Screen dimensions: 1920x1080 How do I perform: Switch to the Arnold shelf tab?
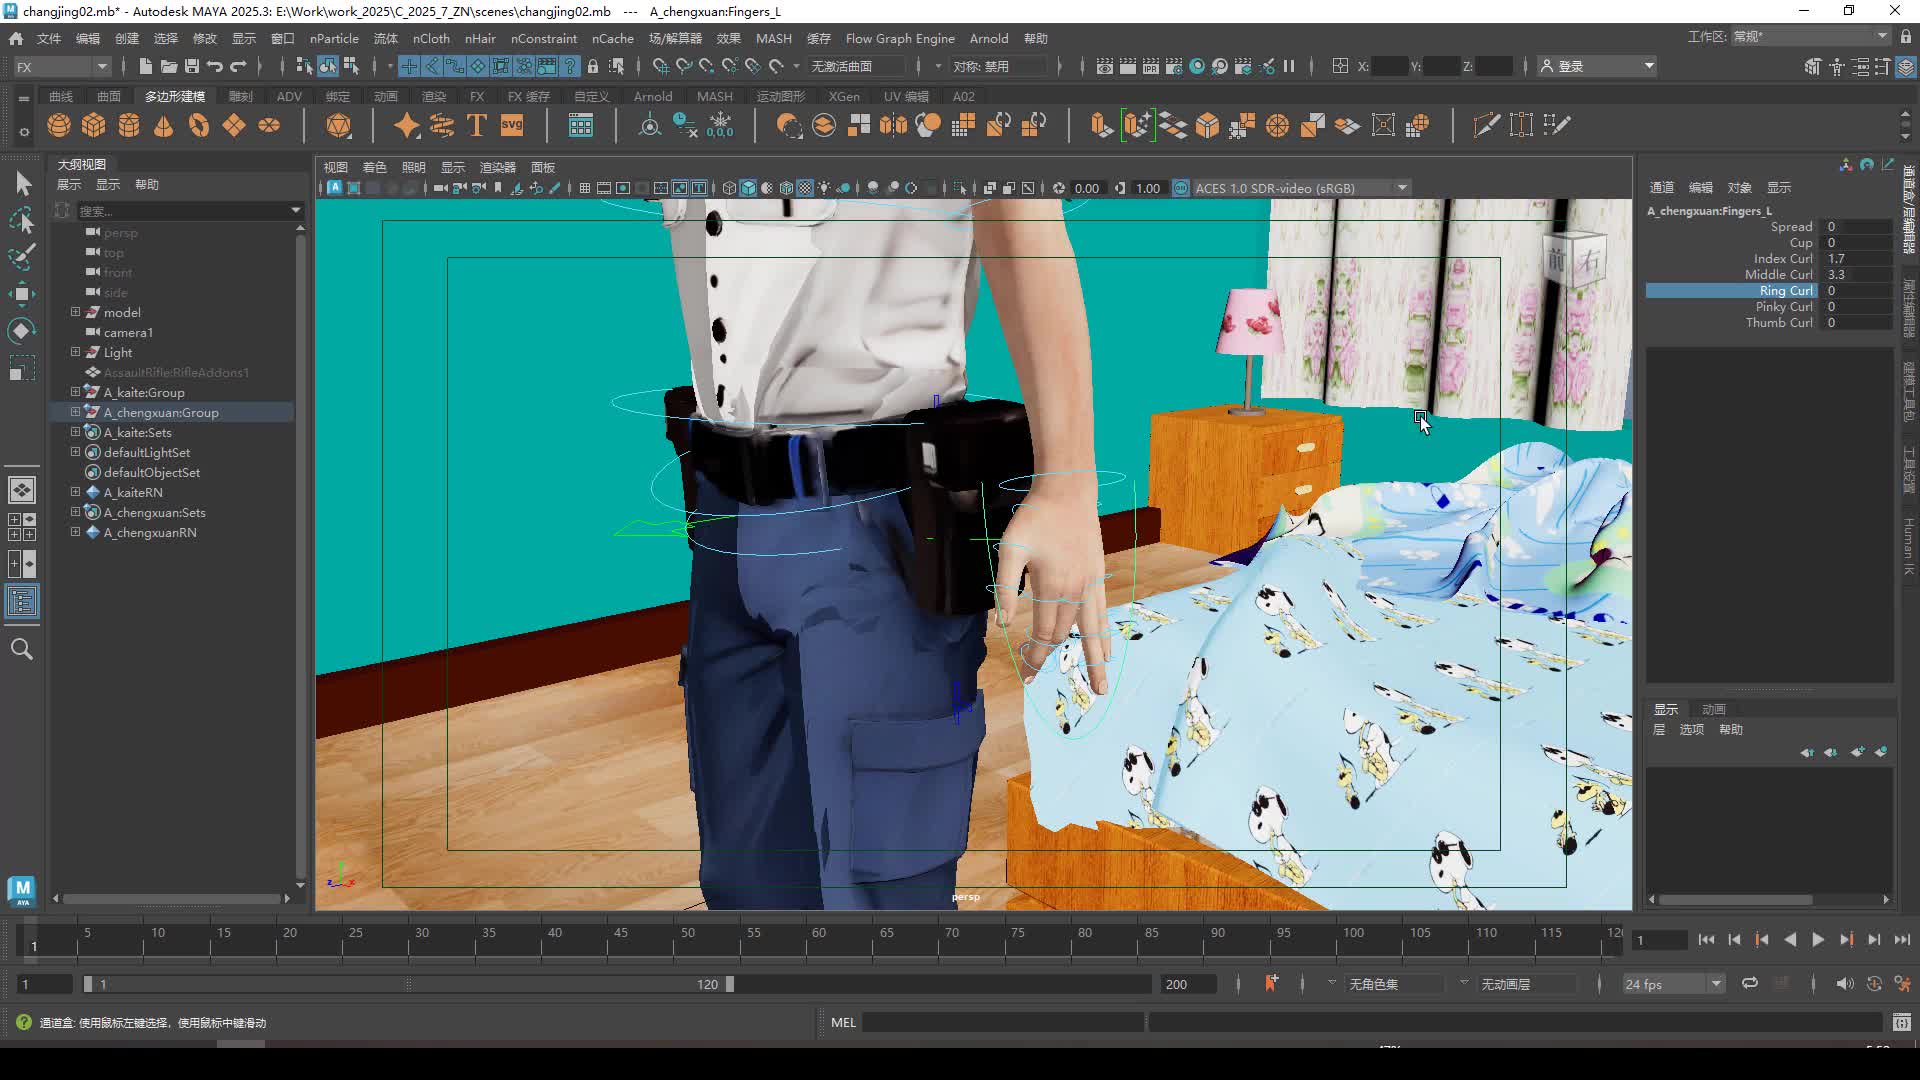click(x=652, y=96)
